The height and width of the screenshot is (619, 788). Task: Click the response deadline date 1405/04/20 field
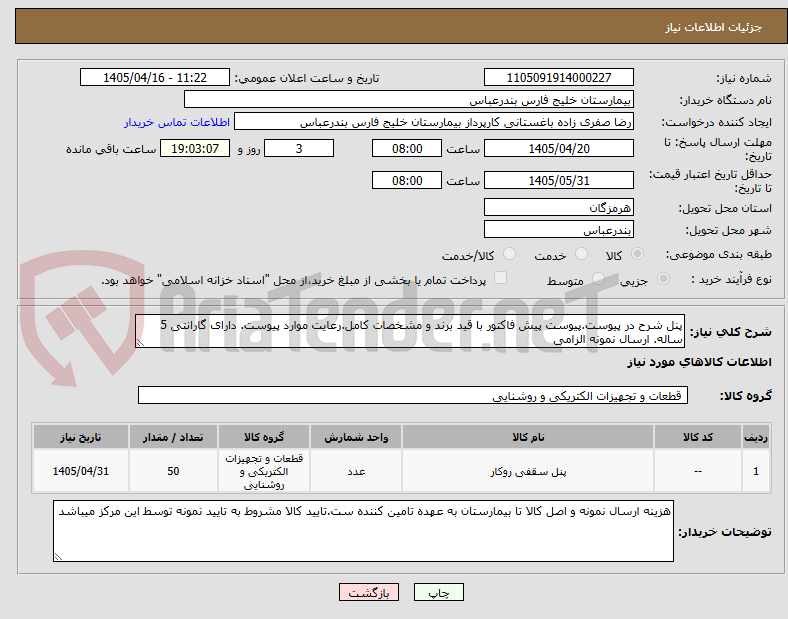pyautogui.click(x=558, y=148)
